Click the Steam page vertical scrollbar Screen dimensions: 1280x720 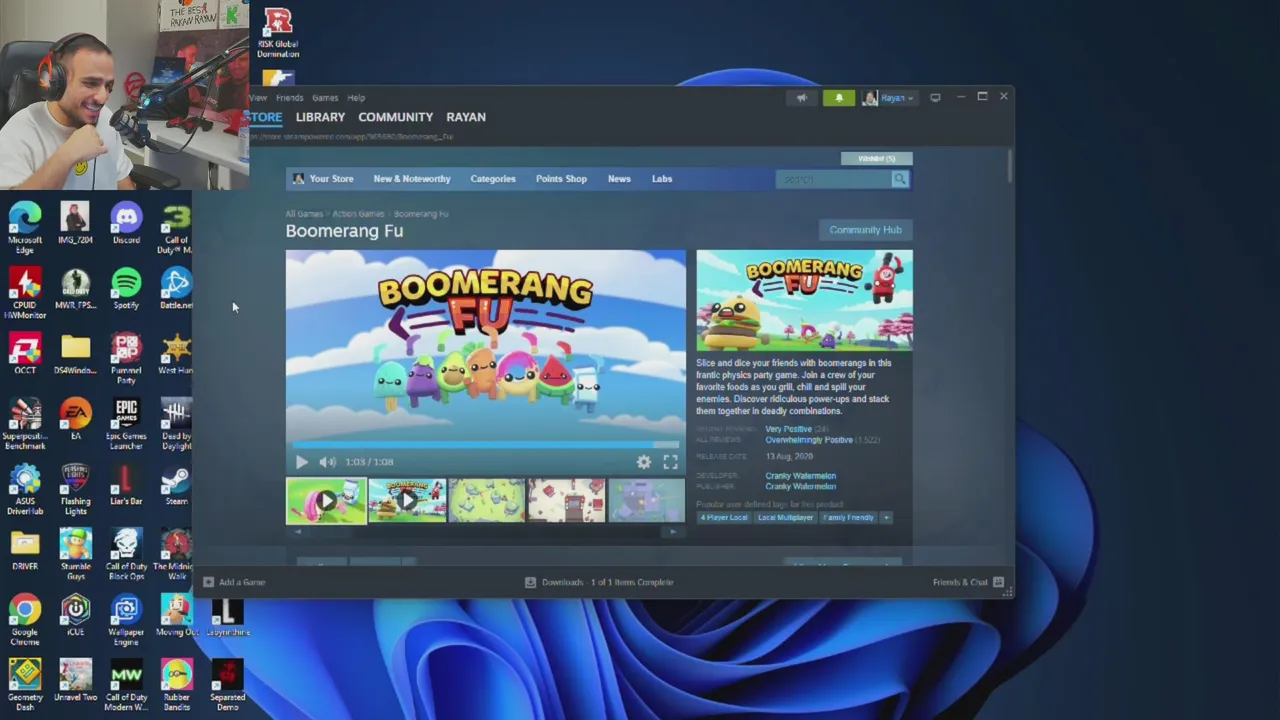coord(1010,166)
